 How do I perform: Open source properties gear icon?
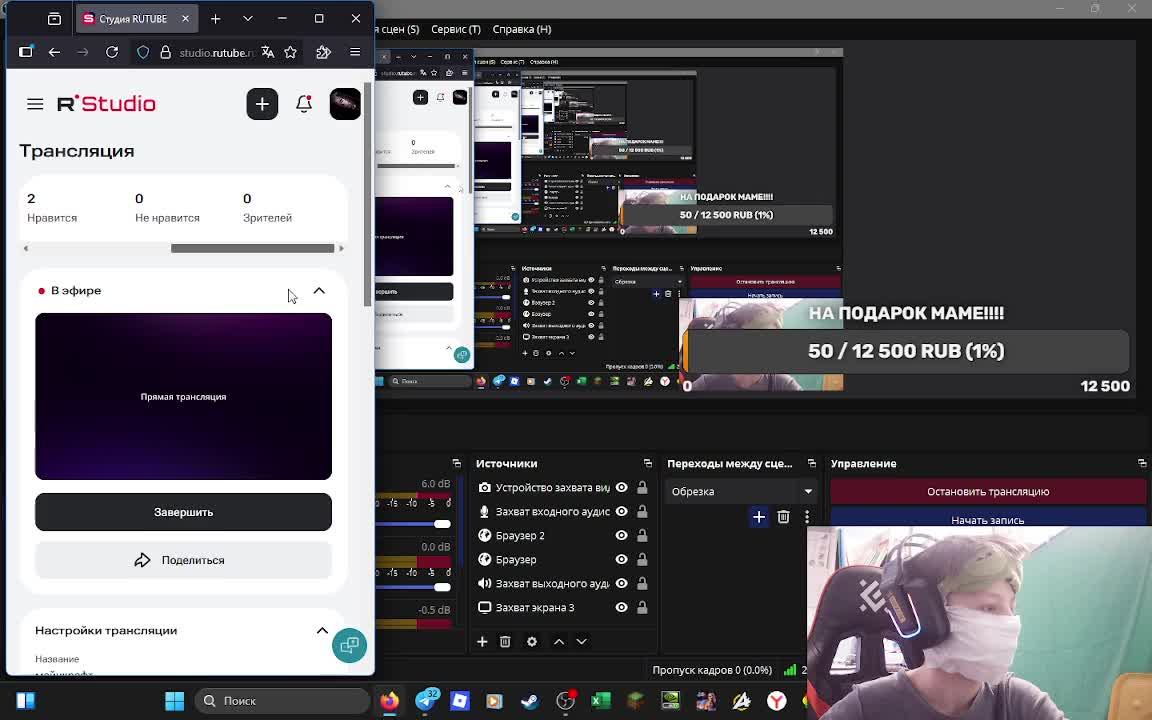[532, 641]
